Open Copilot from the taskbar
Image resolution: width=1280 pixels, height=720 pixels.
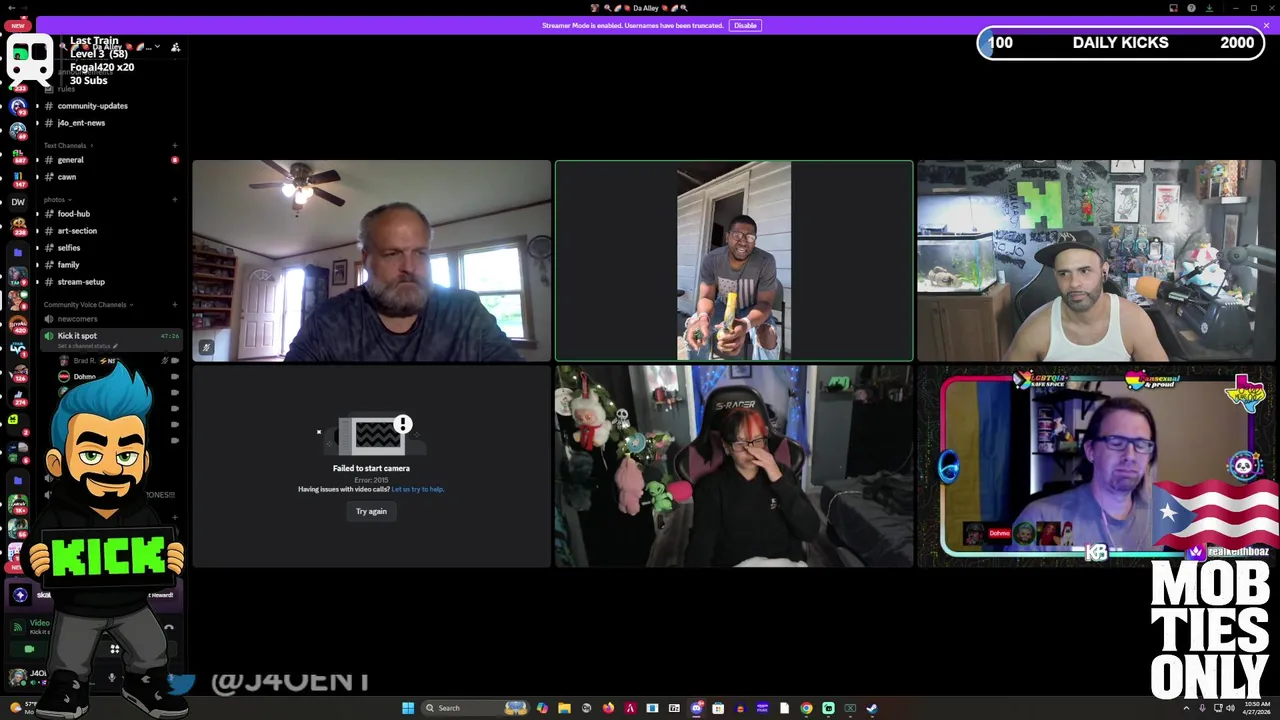point(542,708)
